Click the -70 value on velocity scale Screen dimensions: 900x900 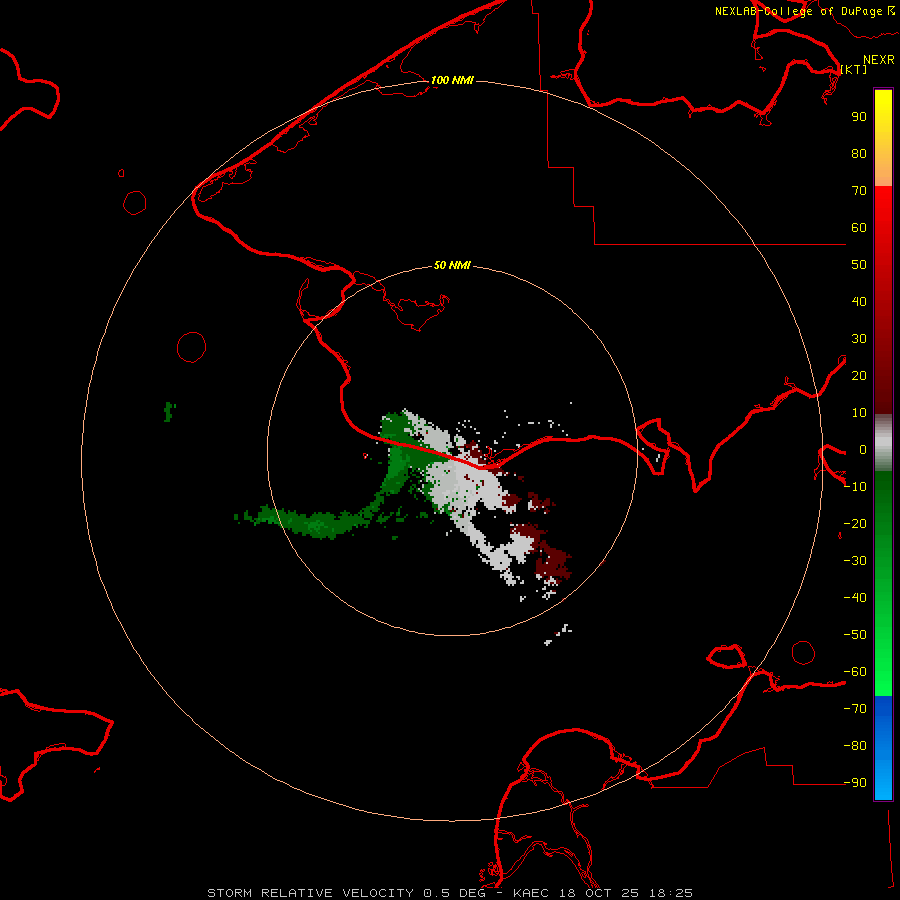click(855, 708)
